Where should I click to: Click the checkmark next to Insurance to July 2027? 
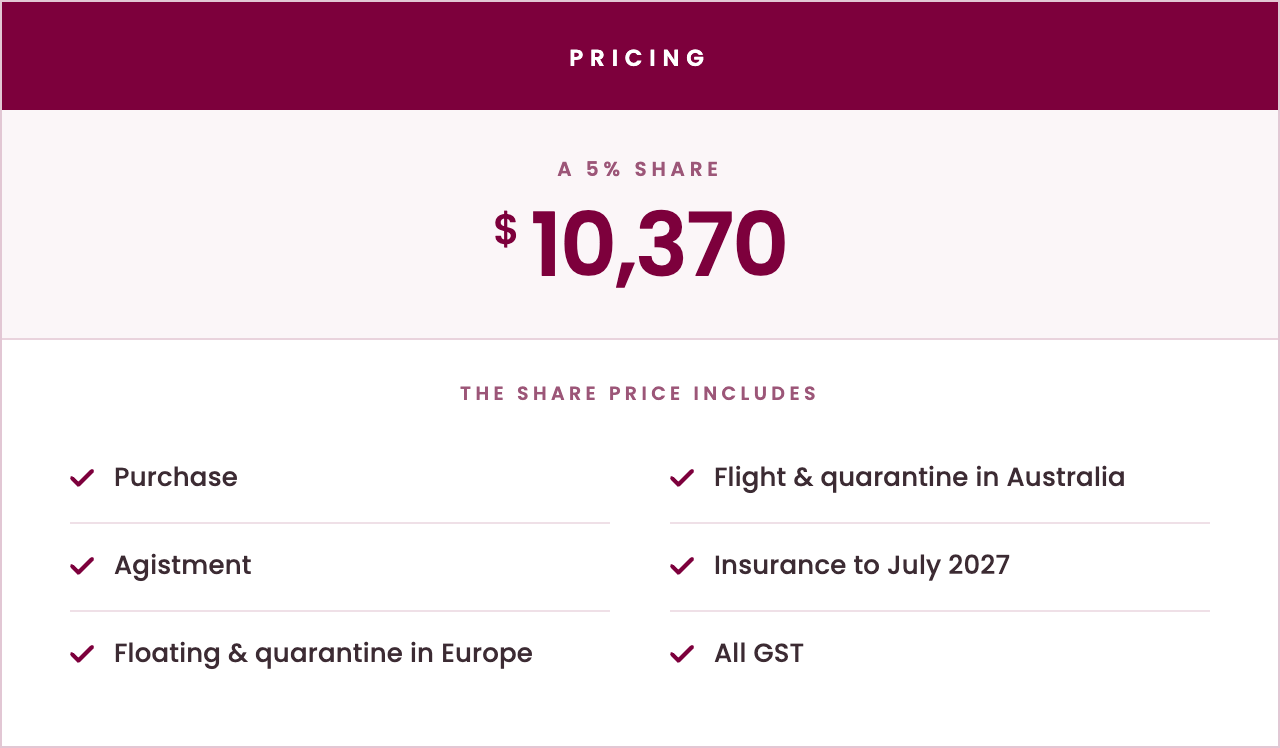tap(682, 566)
